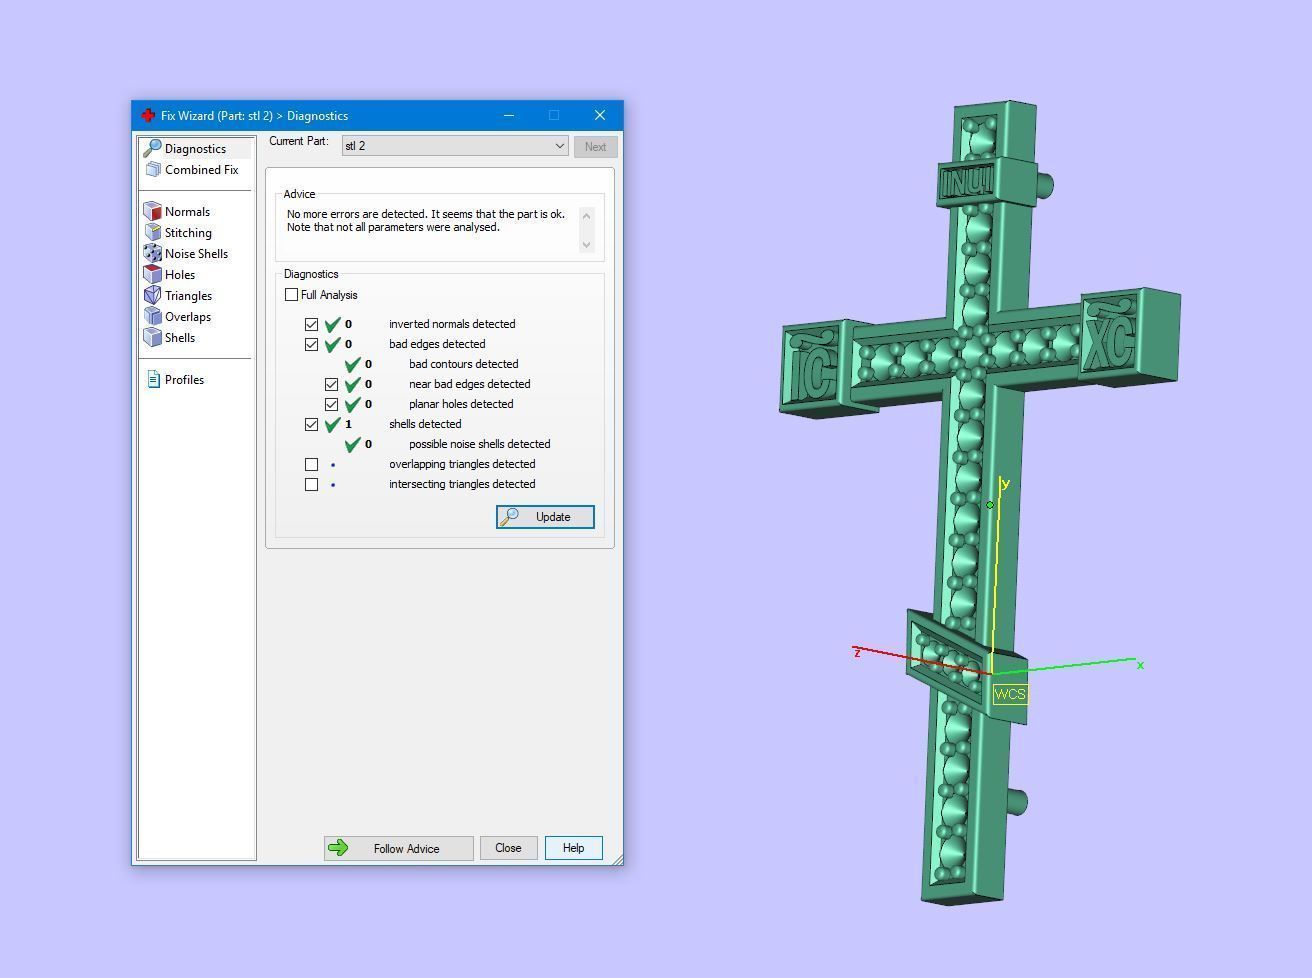Click the Overlaps icon
This screenshot has height=978, width=1312.
(152, 316)
